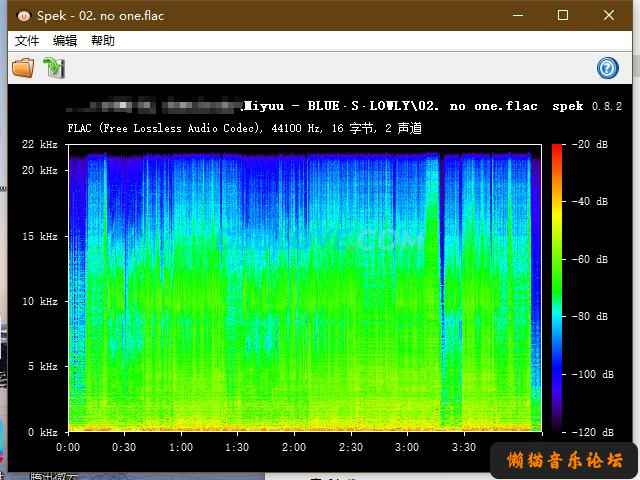The width and height of the screenshot is (640, 480).
Task: Click the -80 dB scale label
Action: (x=590, y=317)
